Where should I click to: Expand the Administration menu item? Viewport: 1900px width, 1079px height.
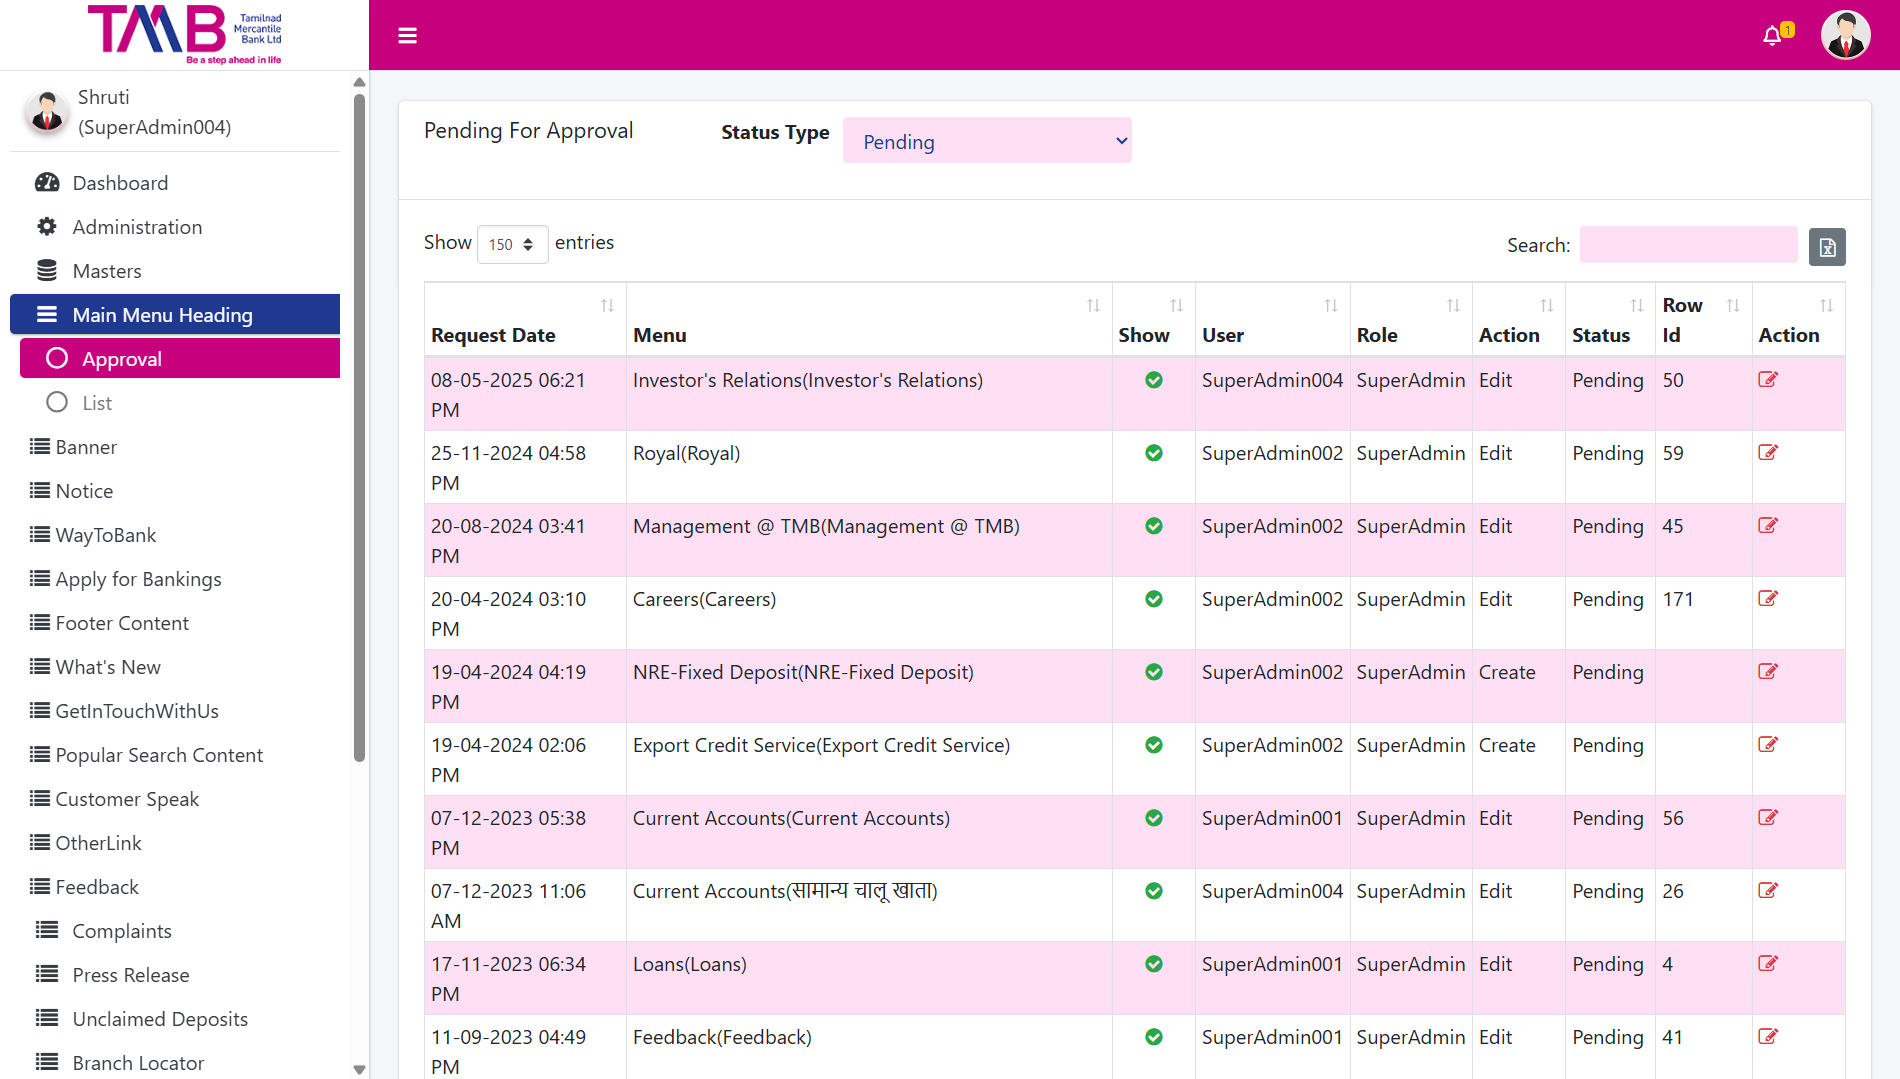tap(137, 227)
